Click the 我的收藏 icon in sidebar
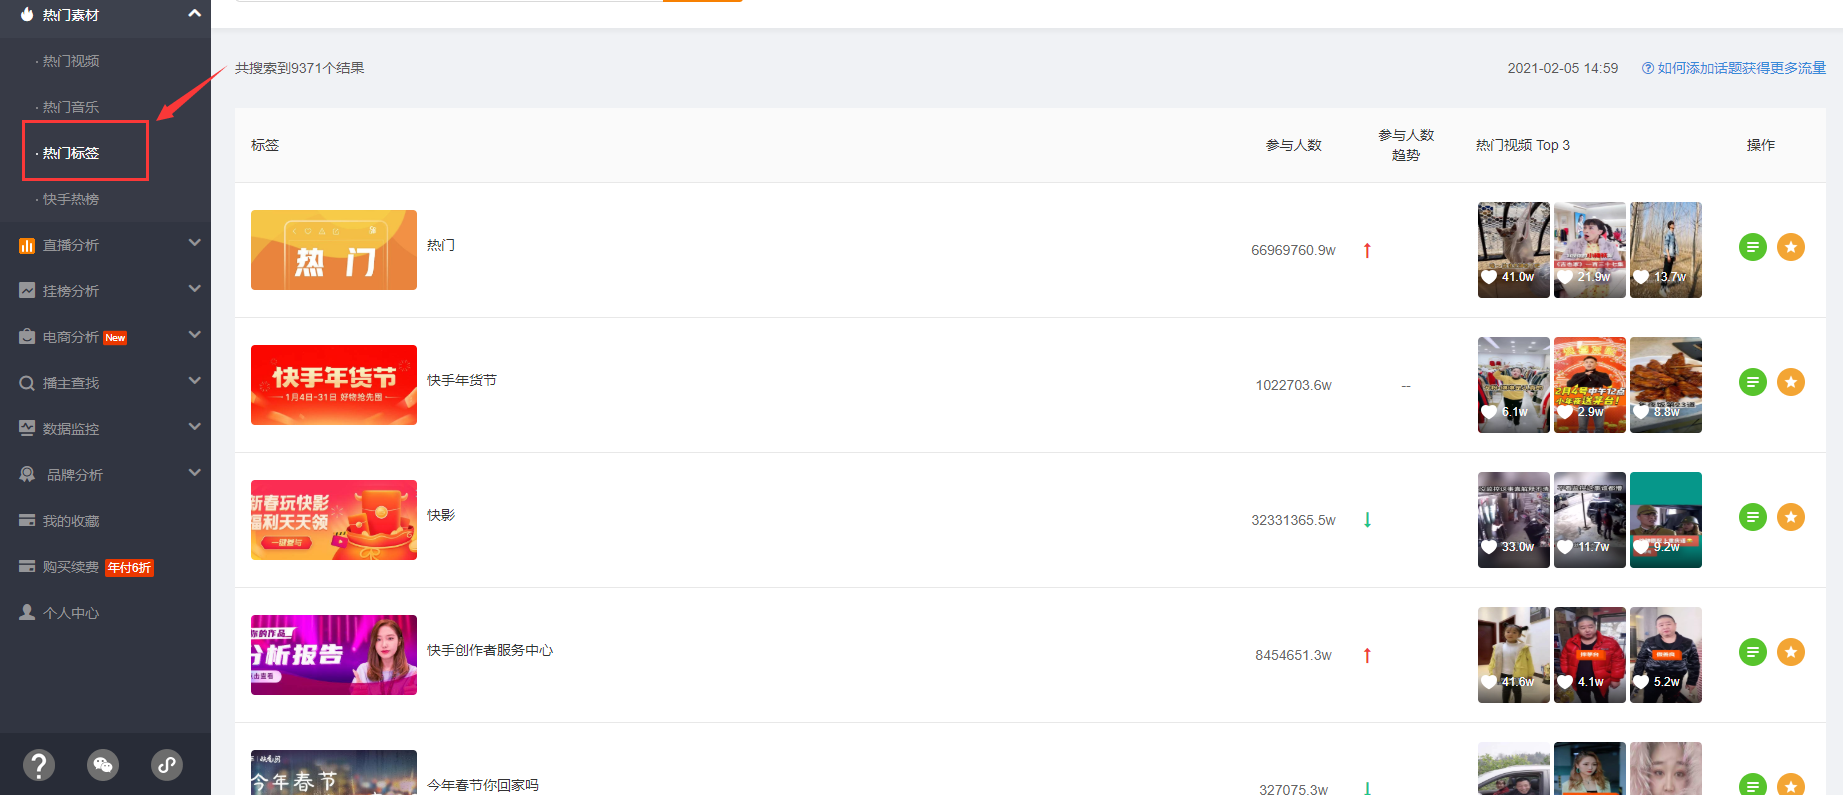 (x=27, y=521)
